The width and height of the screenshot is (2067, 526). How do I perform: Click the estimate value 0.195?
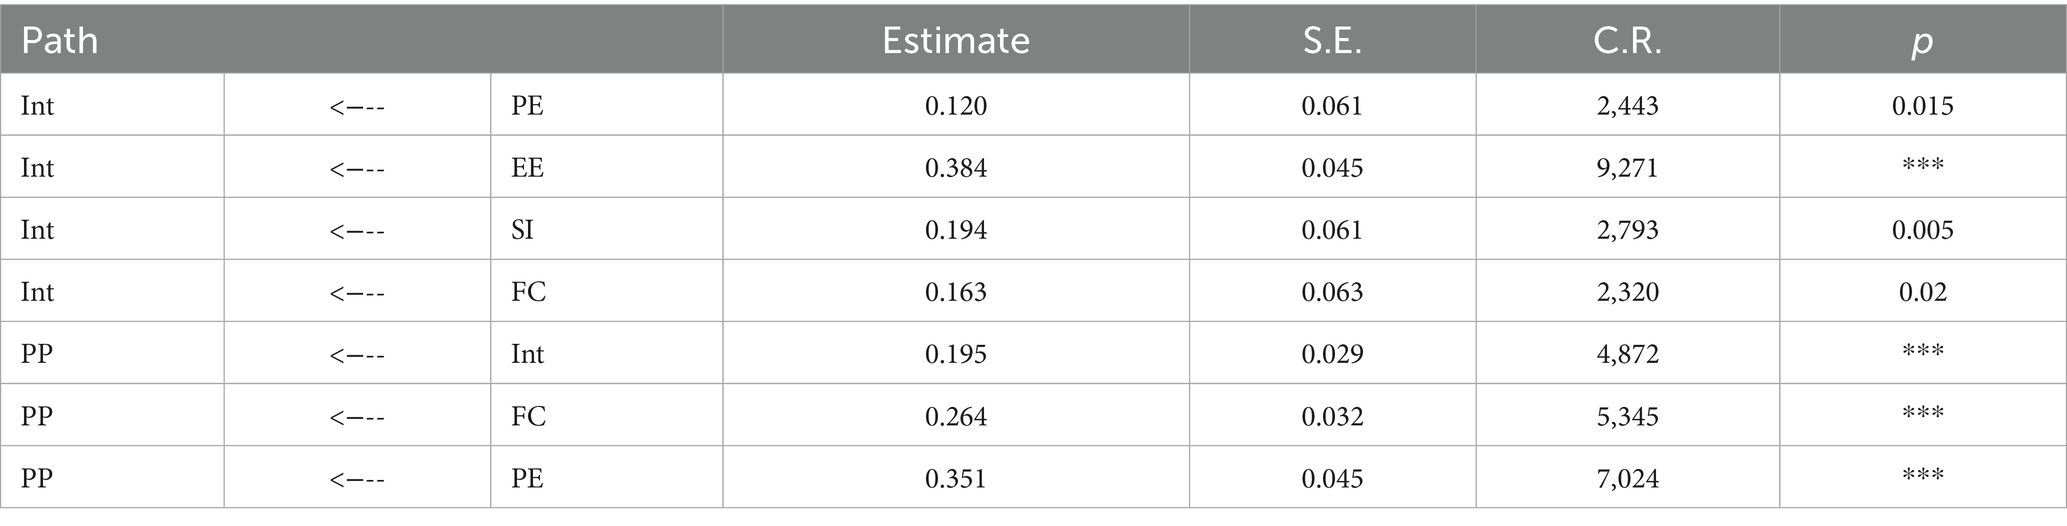click(955, 354)
